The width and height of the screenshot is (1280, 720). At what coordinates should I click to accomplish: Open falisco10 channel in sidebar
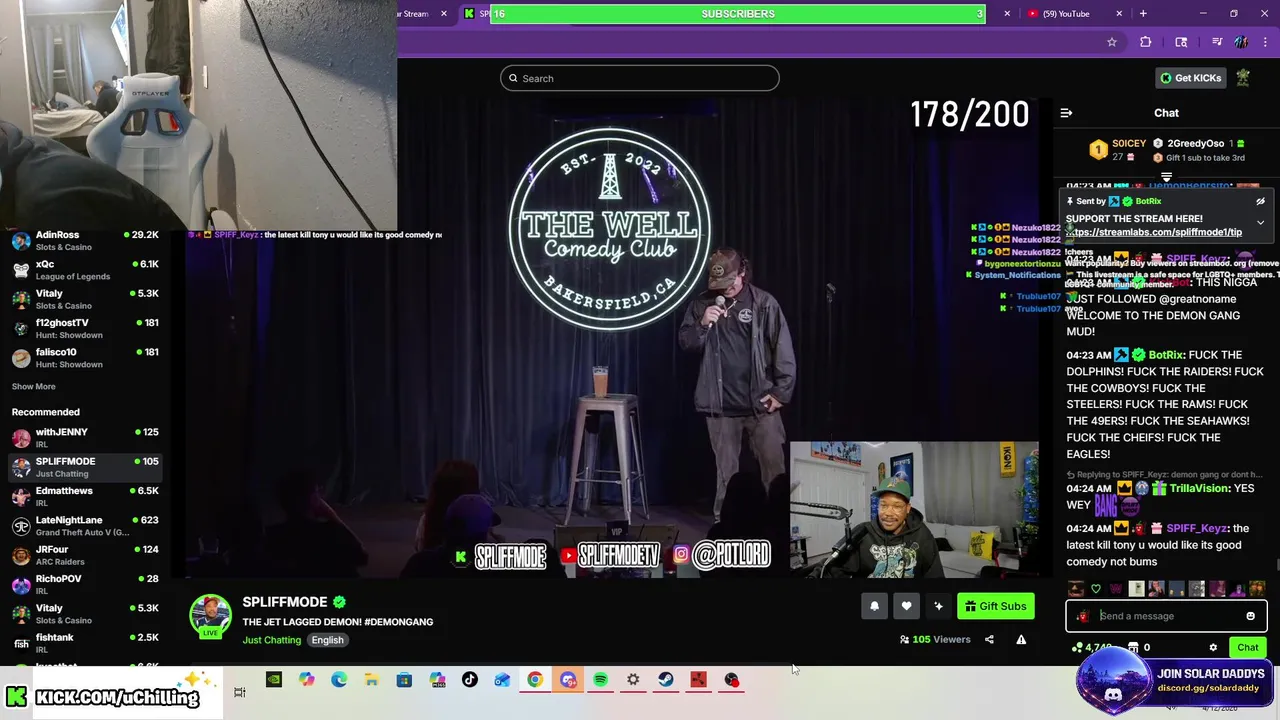84,358
